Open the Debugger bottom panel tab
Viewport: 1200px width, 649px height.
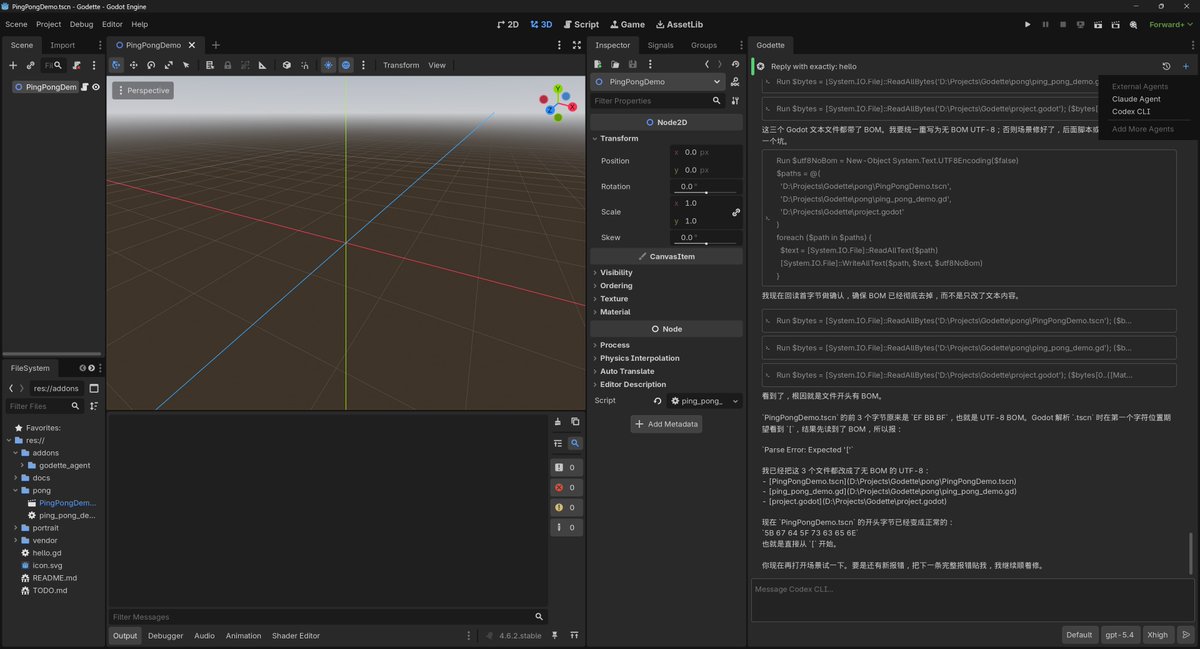pyautogui.click(x=166, y=635)
